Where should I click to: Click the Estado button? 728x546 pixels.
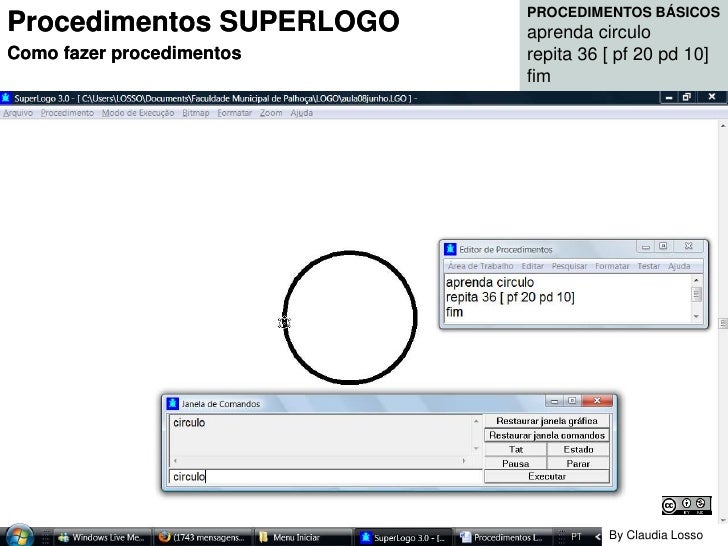click(578, 449)
